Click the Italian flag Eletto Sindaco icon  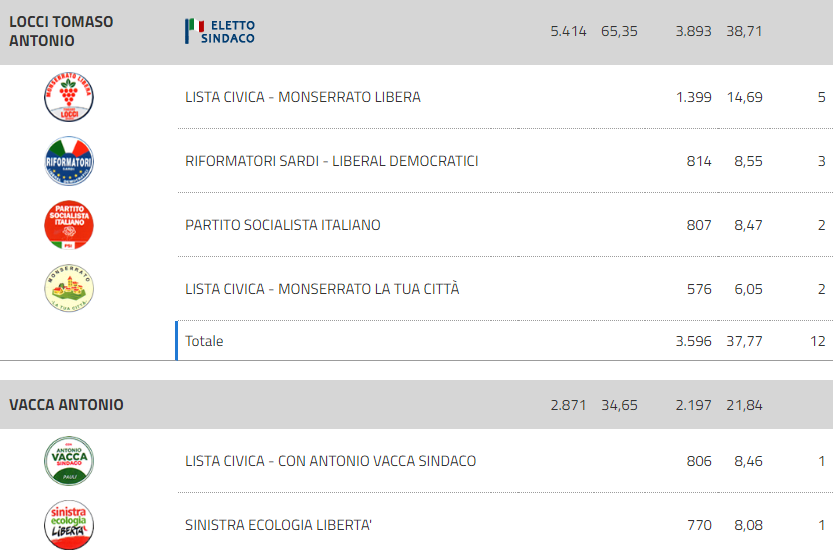coord(194,31)
